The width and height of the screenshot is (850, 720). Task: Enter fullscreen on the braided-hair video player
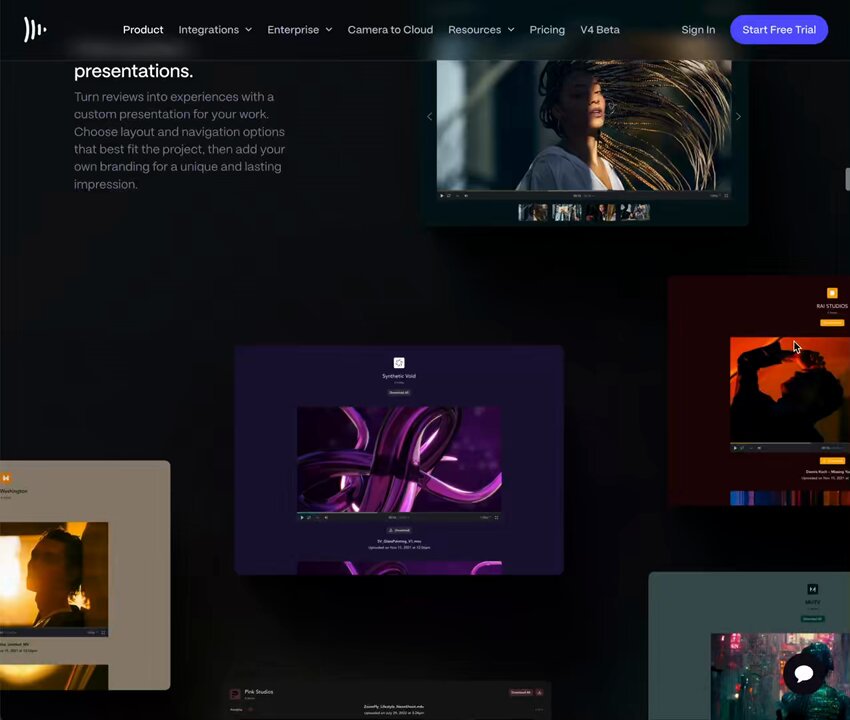(x=726, y=196)
